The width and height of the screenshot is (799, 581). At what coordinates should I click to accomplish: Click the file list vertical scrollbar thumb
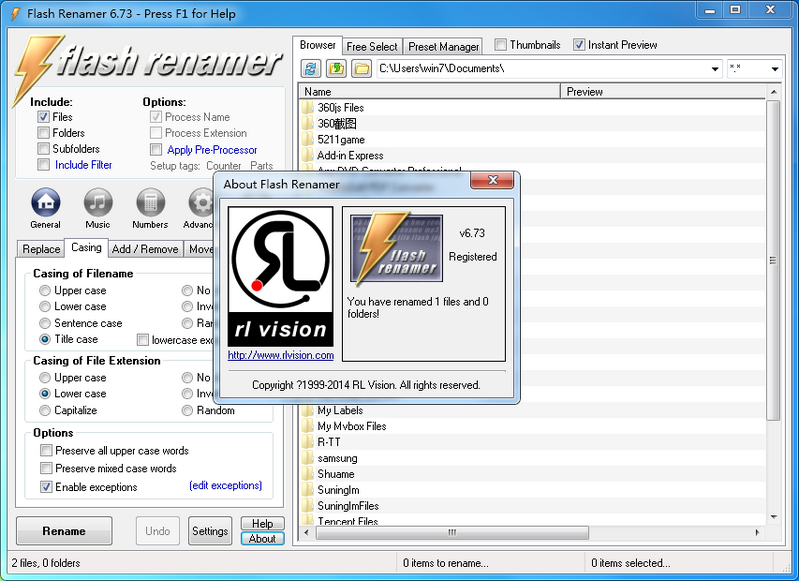coord(773,260)
